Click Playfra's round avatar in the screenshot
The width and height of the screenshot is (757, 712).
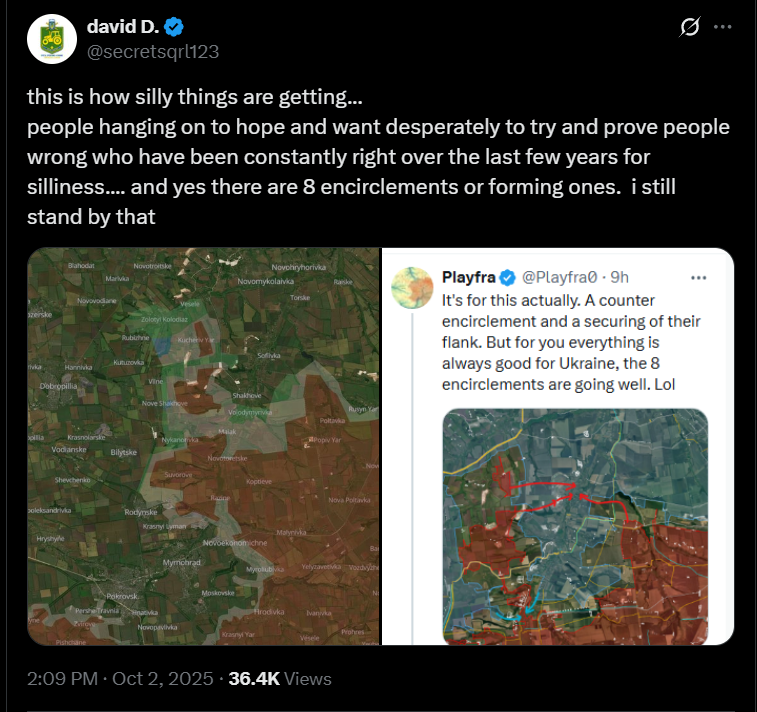coord(412,288)
